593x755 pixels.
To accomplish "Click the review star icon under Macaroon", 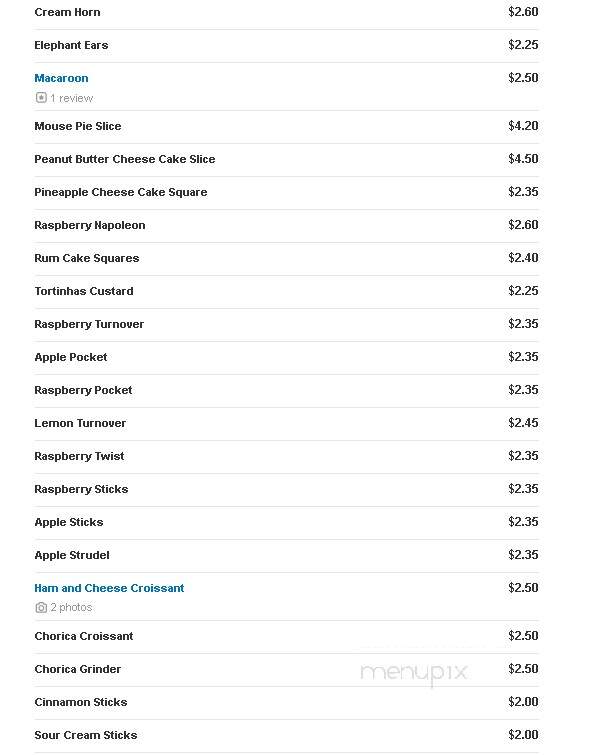I will coord(41,98).
